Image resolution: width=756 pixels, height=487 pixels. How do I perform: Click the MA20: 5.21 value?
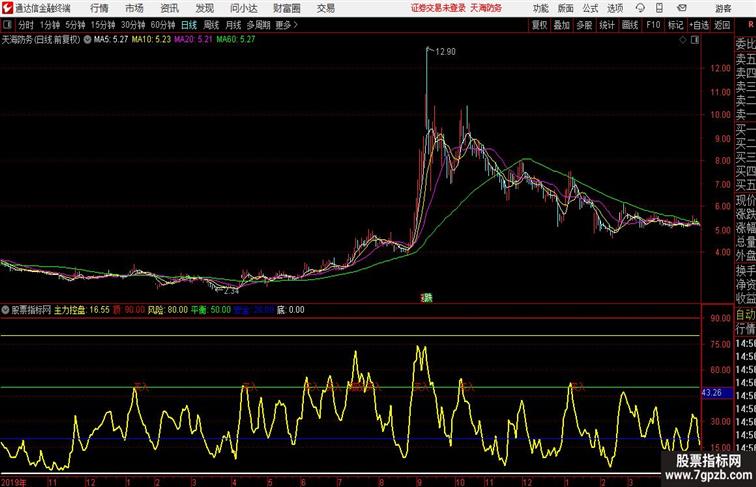click(193, 40)
